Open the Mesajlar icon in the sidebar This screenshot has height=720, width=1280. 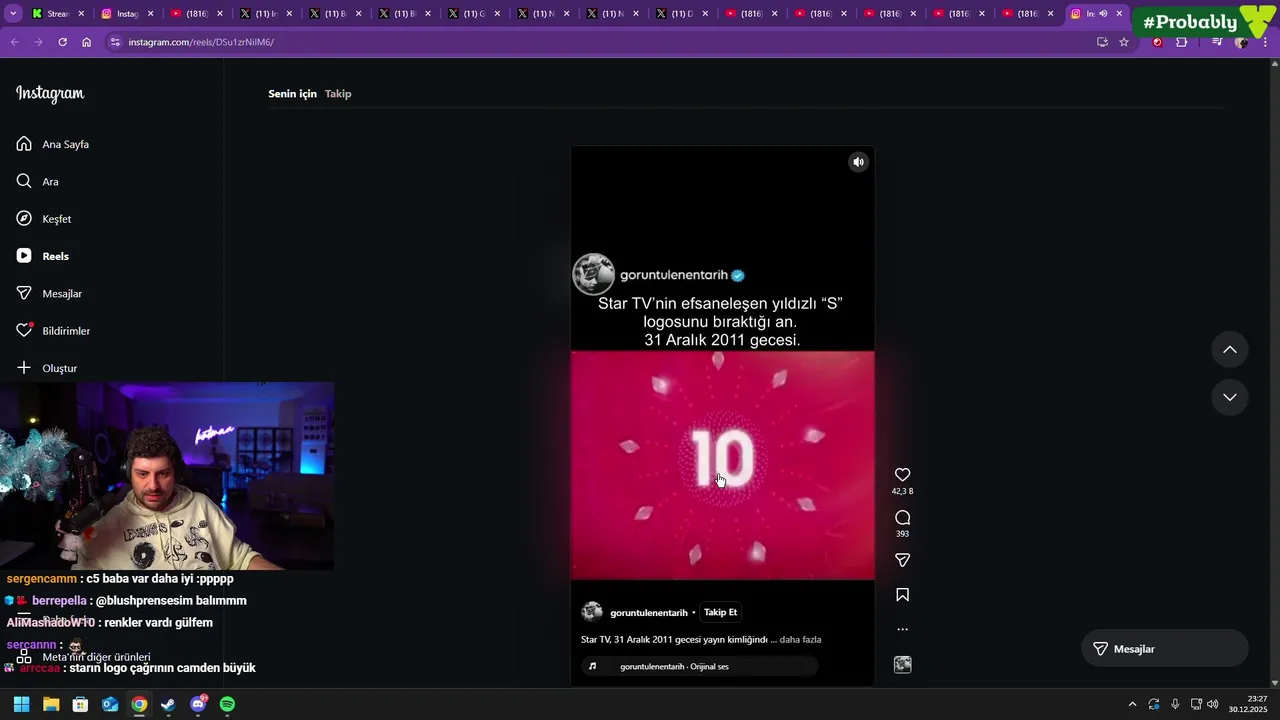coord(24,293)
